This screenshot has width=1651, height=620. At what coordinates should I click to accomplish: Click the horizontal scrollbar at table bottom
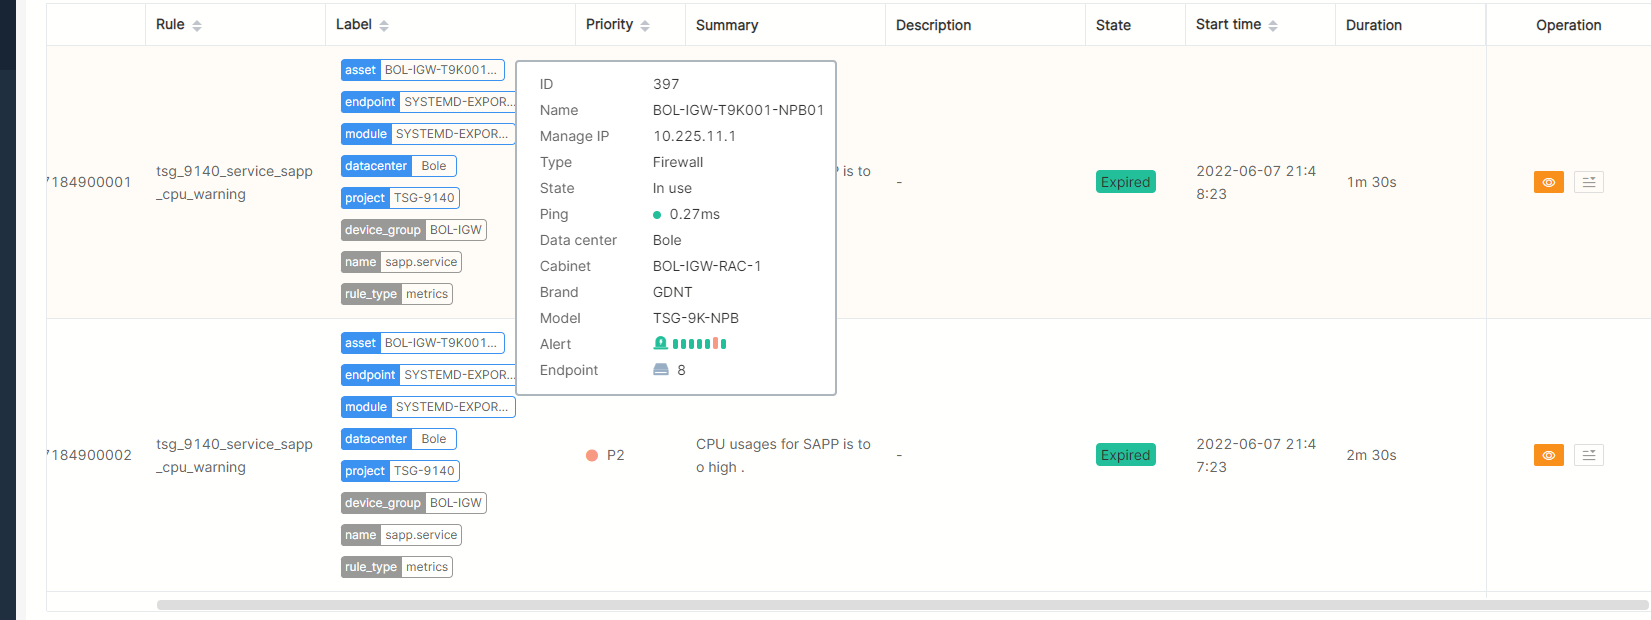click(900, 605)
